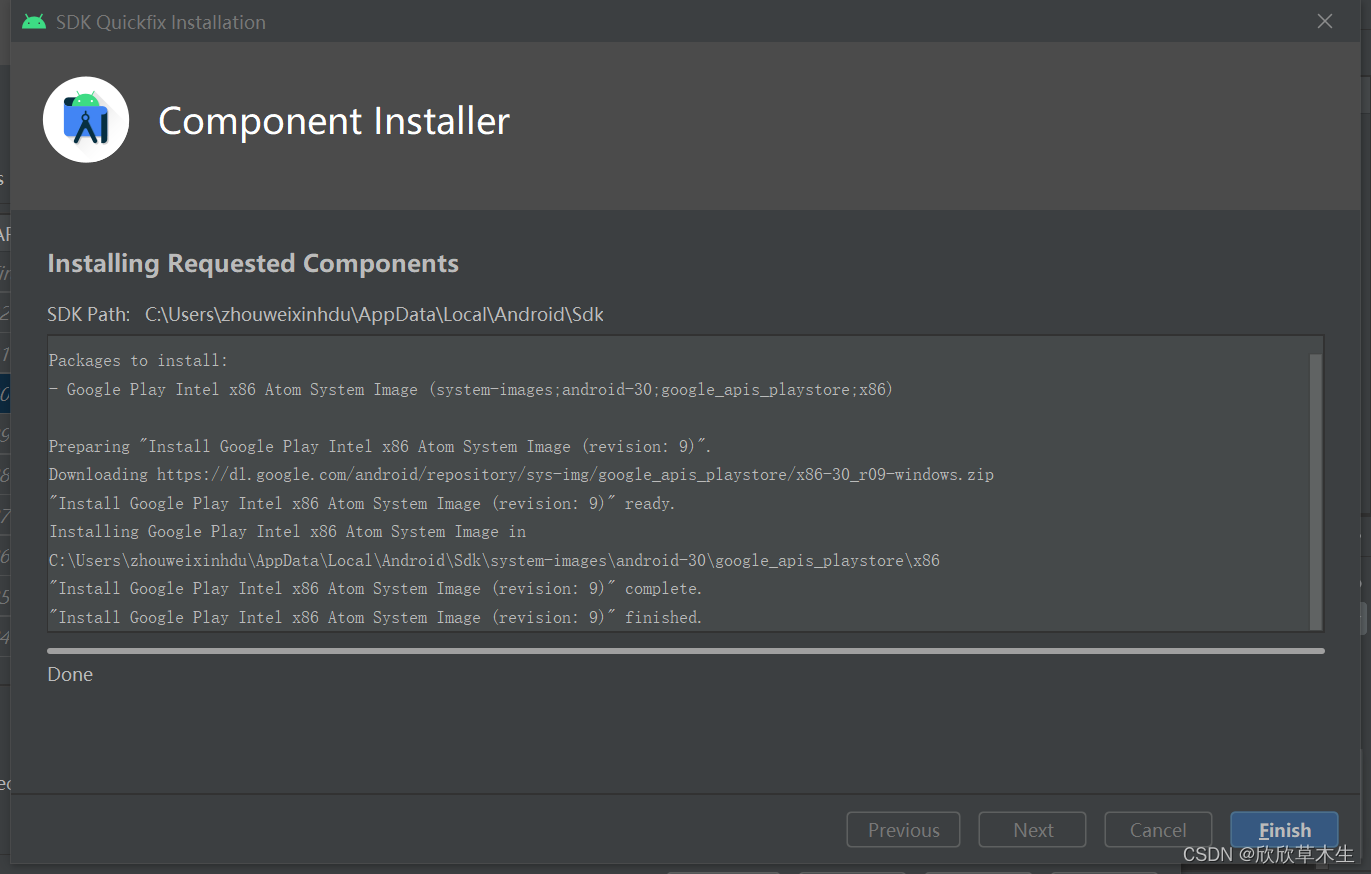Viewport: 1371px width, 874px height.
Task: Click the Done status text
Action: tap(70, 675)
